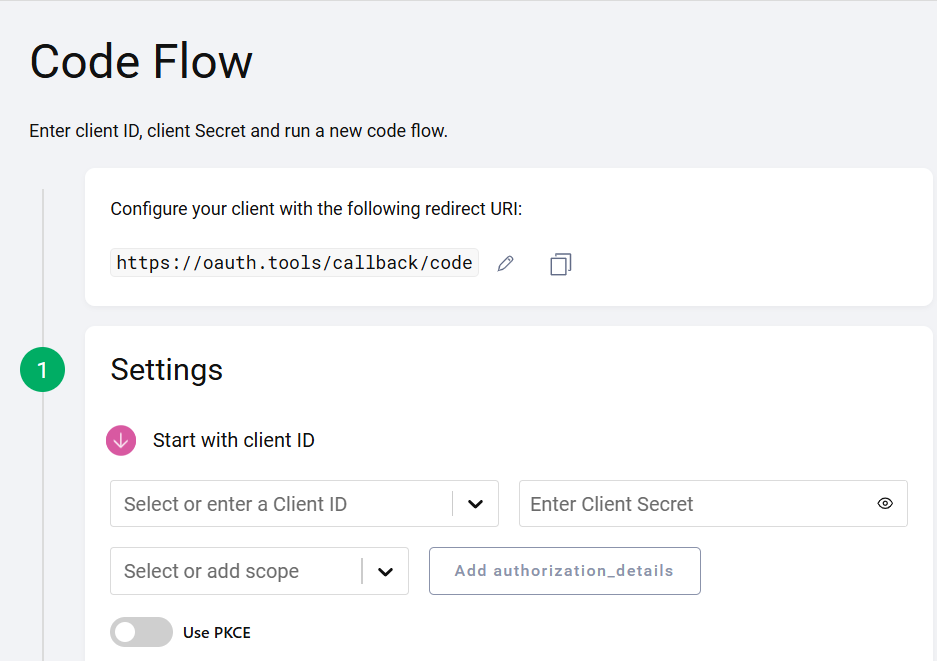Click the Code Flow page title
Image resolution: width=937 pixels, height=661 pixels.
click(141, 62)
